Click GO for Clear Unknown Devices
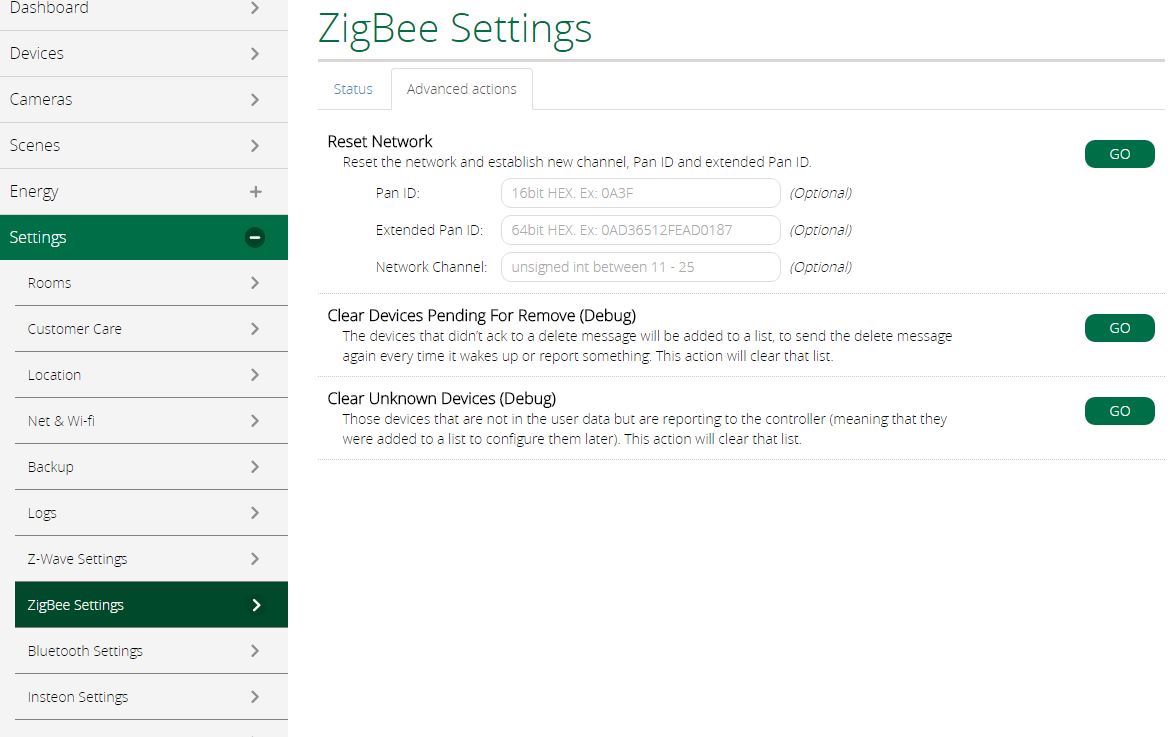This screenshot has height=737, width=1174. pos(1119,411)
